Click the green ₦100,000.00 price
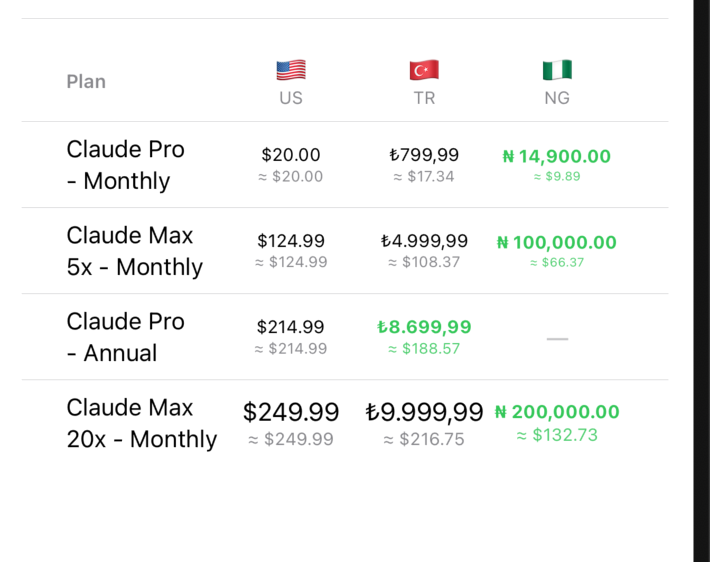 (557, 243)
